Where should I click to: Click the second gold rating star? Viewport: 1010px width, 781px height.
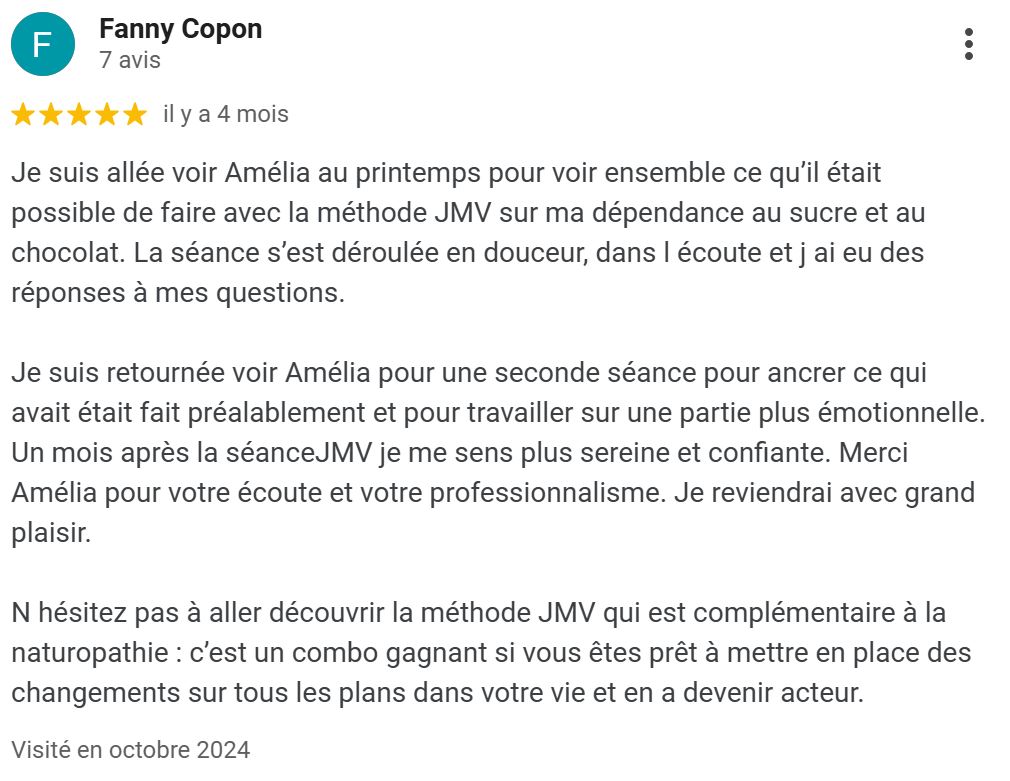pyautogui.click(x=51, y=115)
